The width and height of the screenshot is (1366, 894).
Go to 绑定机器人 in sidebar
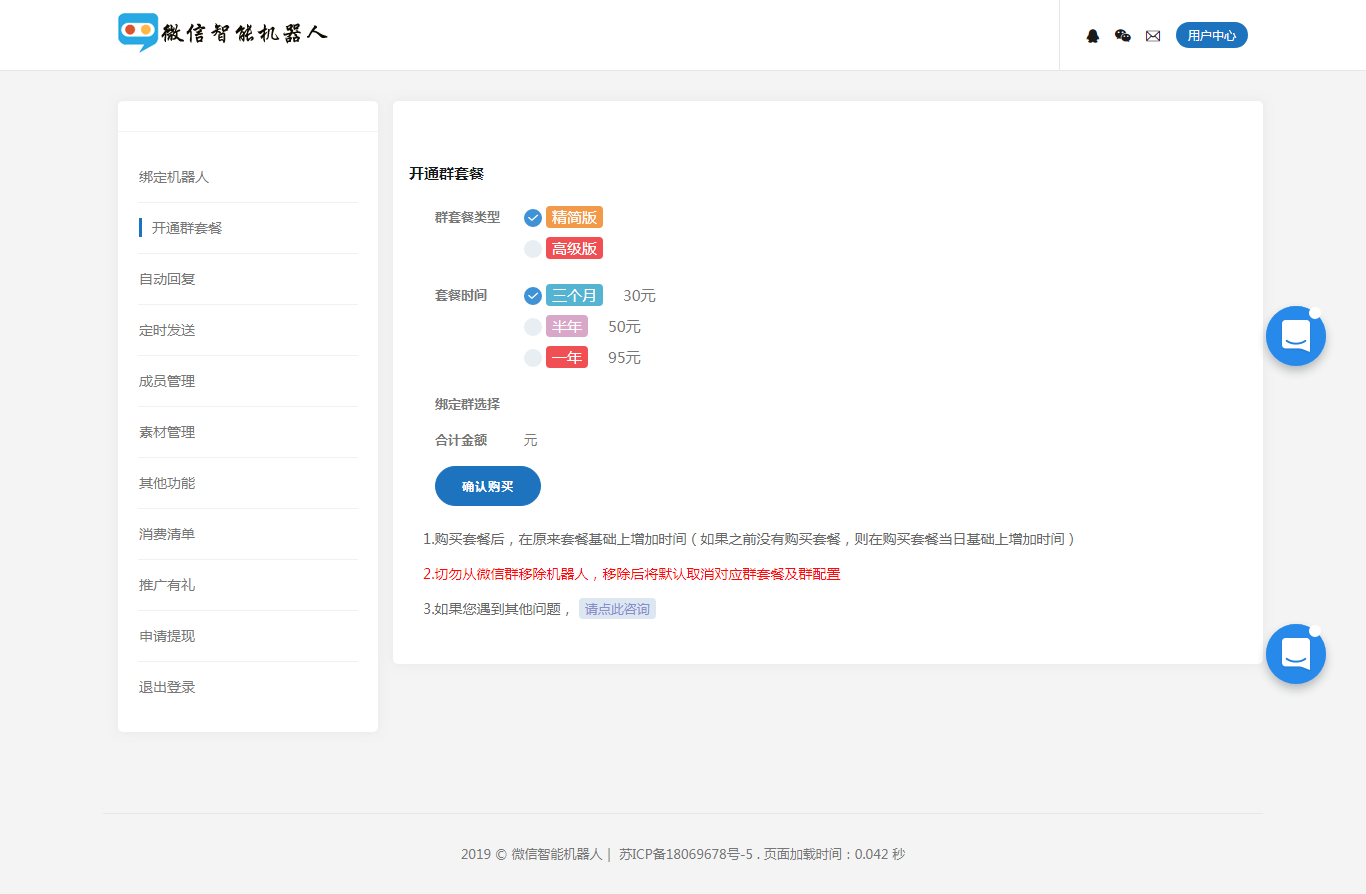tap(174, 177)
